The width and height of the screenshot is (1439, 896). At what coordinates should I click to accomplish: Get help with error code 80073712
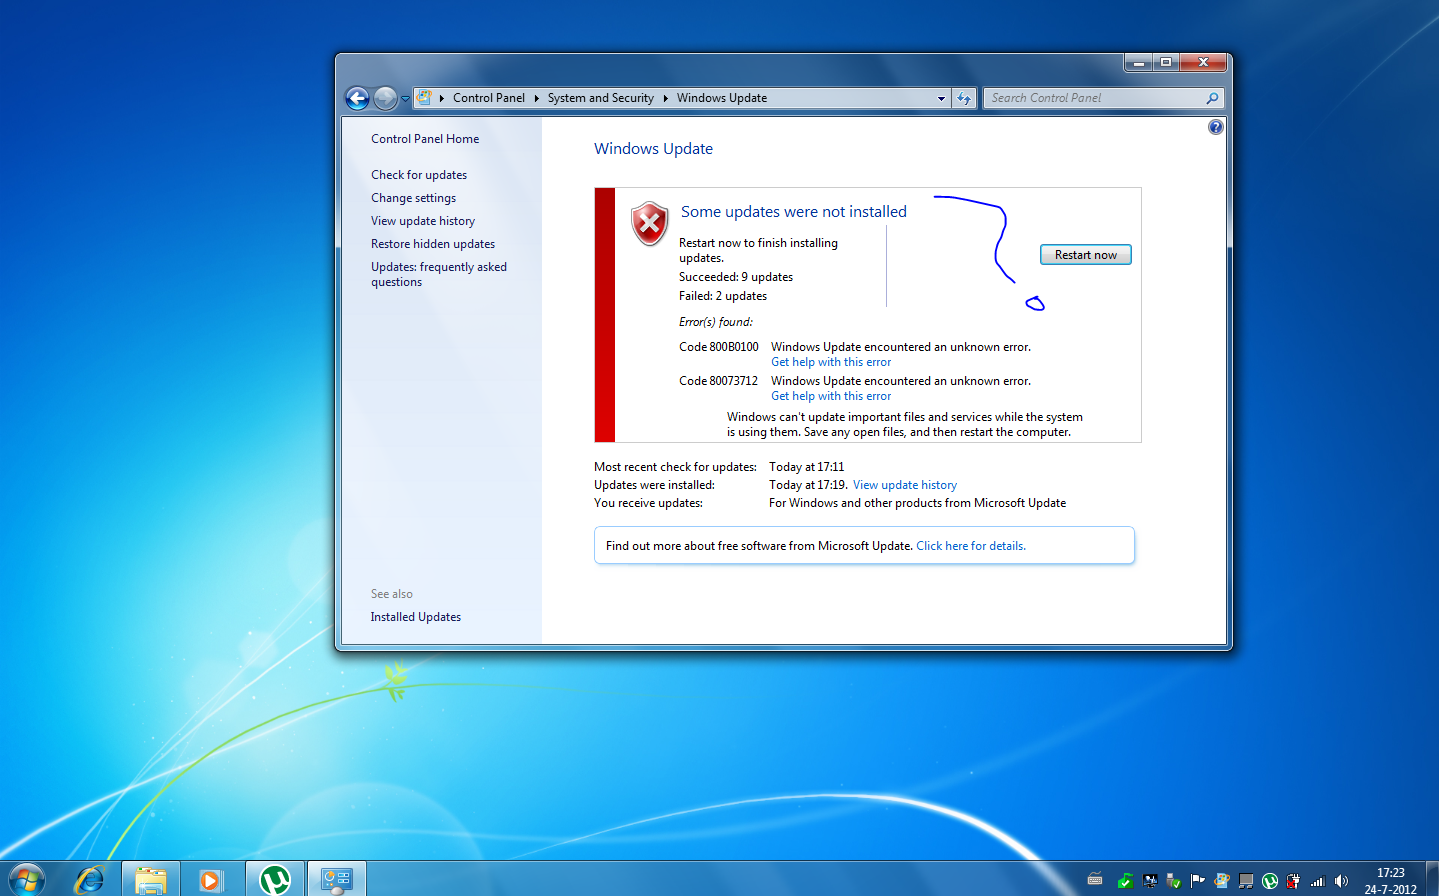[x=831, y=396]
